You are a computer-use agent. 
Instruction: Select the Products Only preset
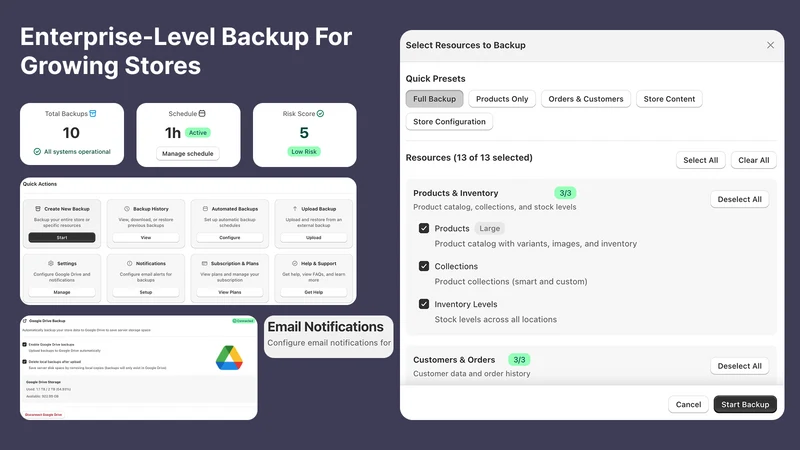click(502, 99)
